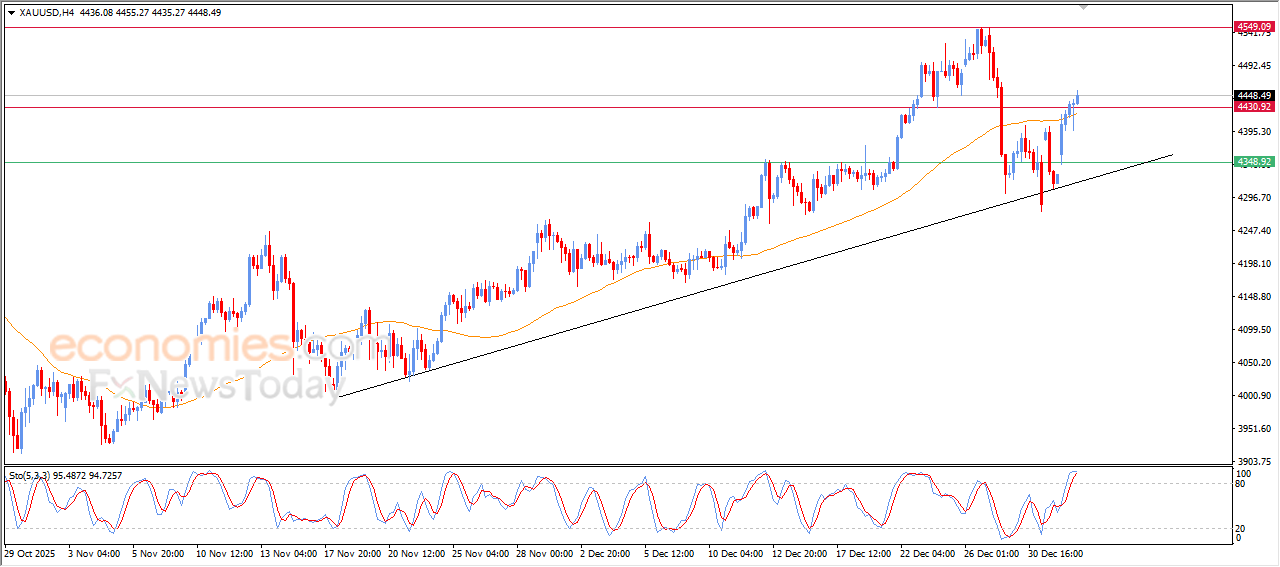Click the 3 Nov 04:00 time label

[92, 553]
